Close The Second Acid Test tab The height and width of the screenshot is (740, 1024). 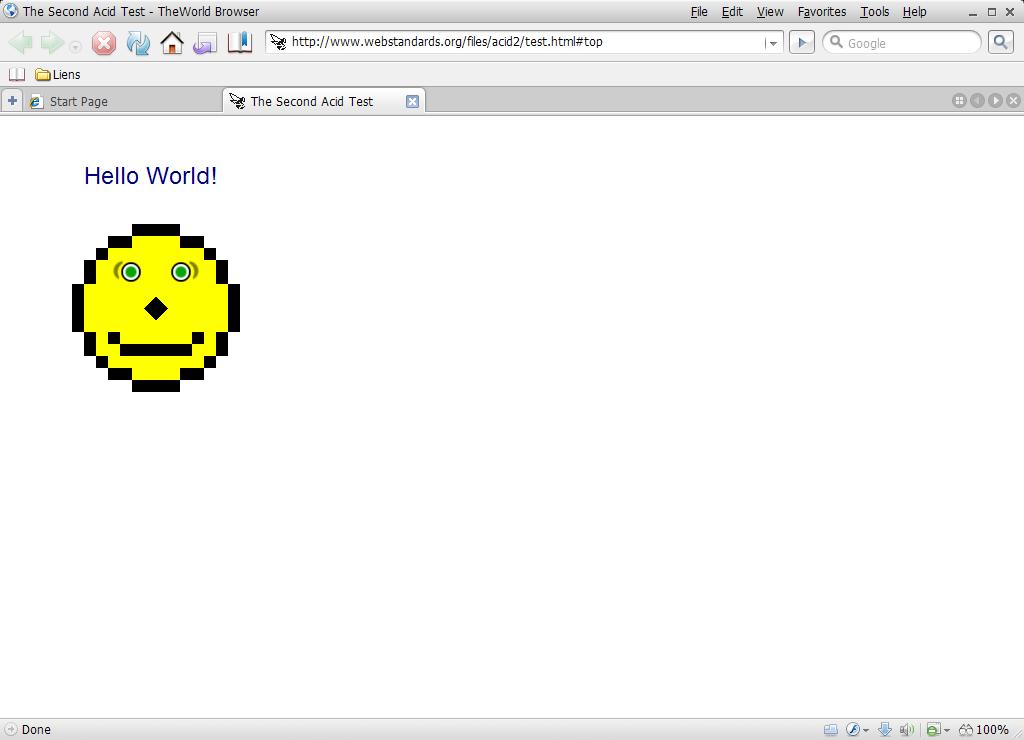coord(412,101)
